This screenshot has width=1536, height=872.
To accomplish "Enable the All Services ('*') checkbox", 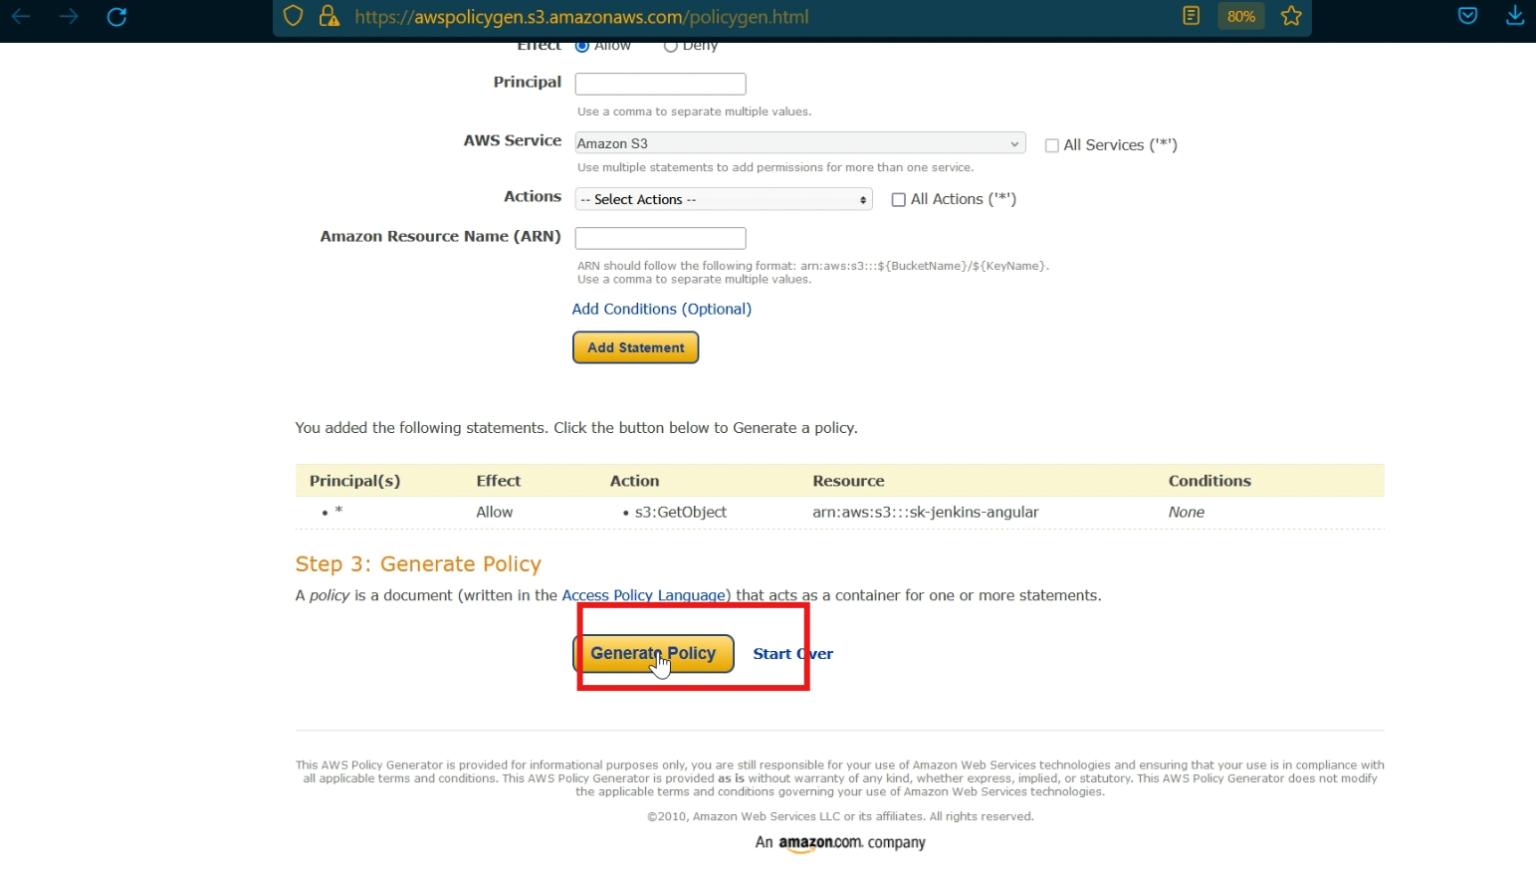I will coord(1051,145).
